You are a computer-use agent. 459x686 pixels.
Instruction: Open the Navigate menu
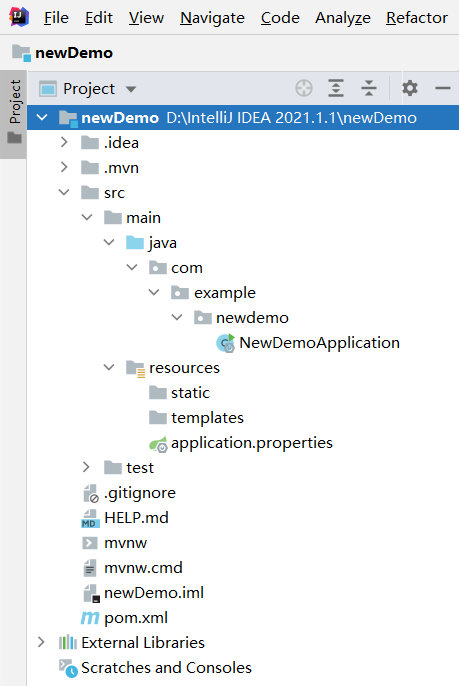(212, 18)
